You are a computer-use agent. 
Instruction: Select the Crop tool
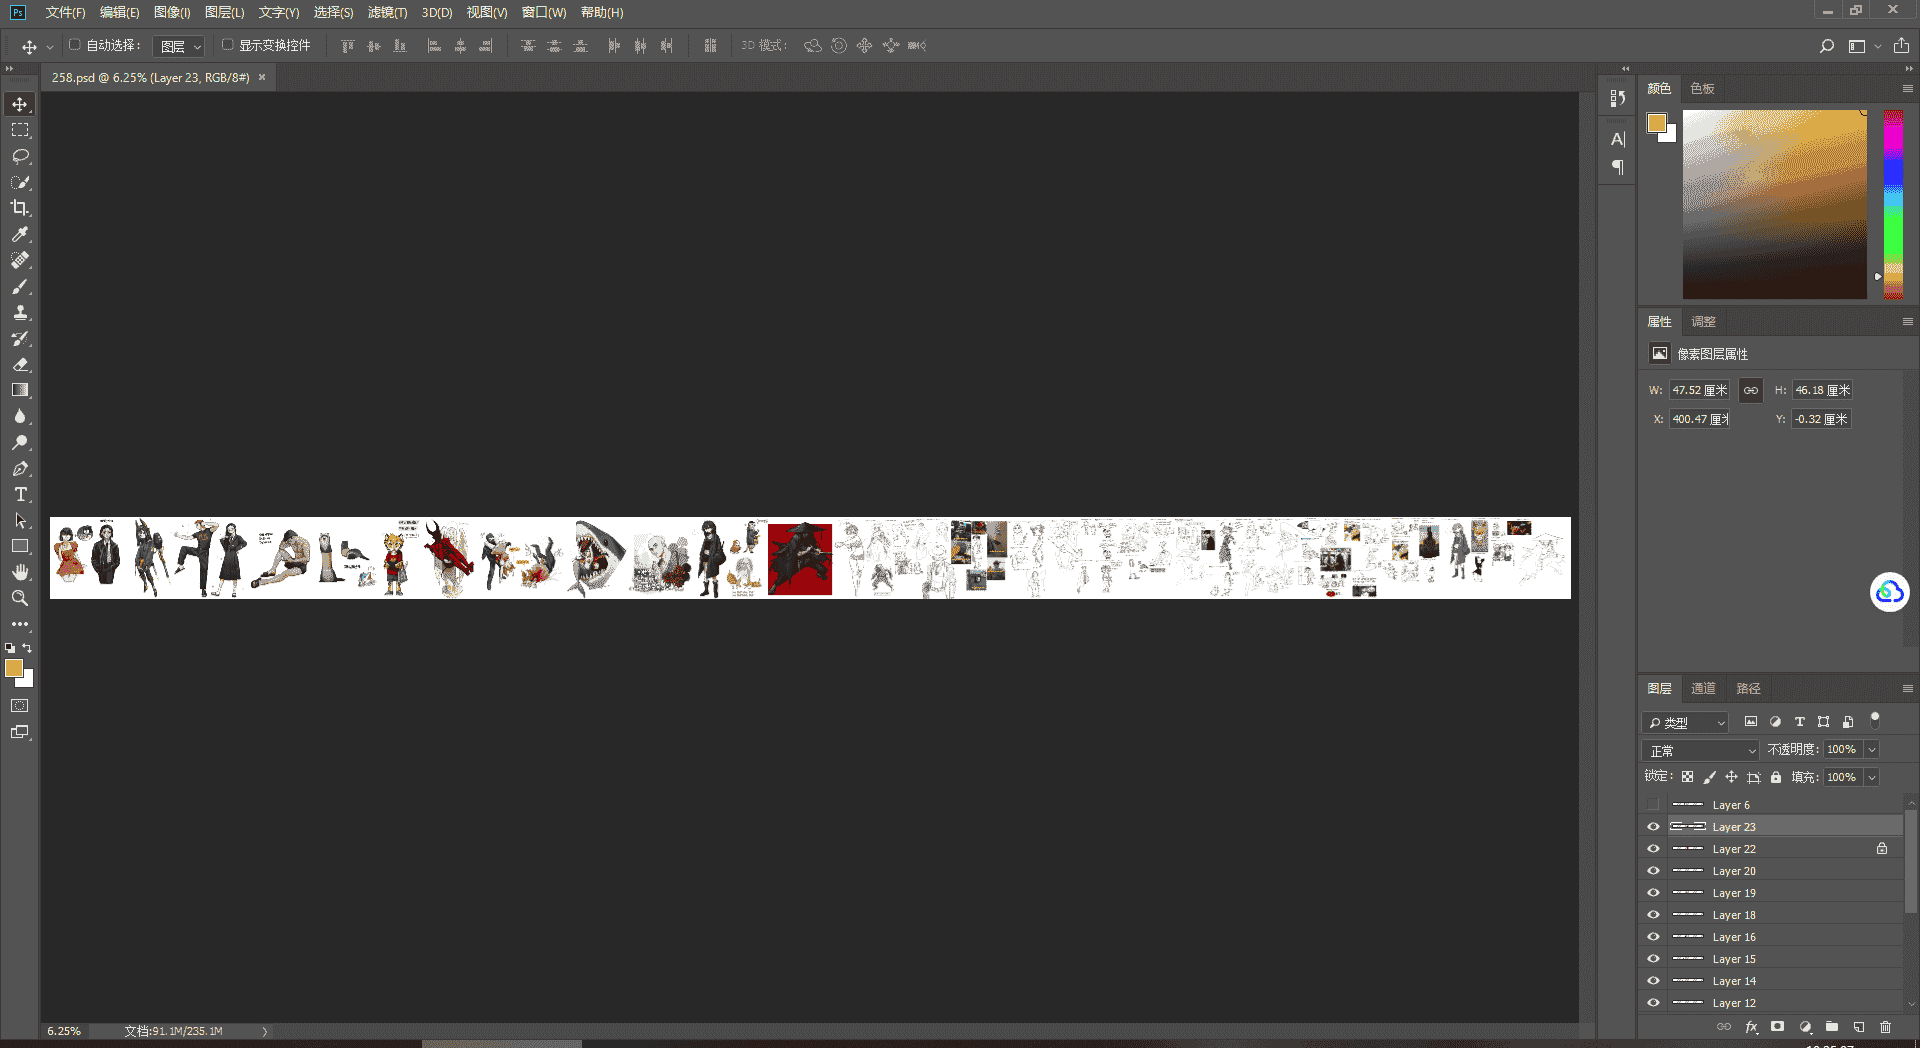[x=20, y=208]
